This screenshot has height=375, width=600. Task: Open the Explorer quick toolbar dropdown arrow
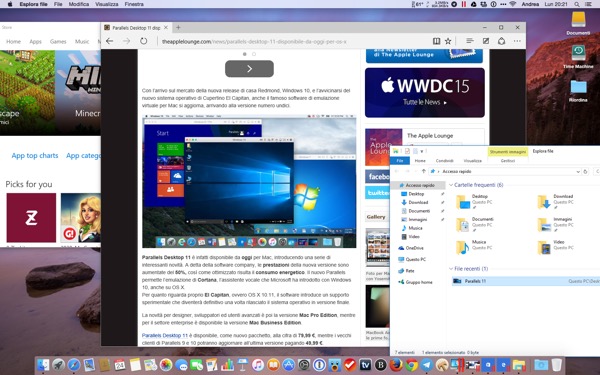pyautogui.click(x=422, y=152)
